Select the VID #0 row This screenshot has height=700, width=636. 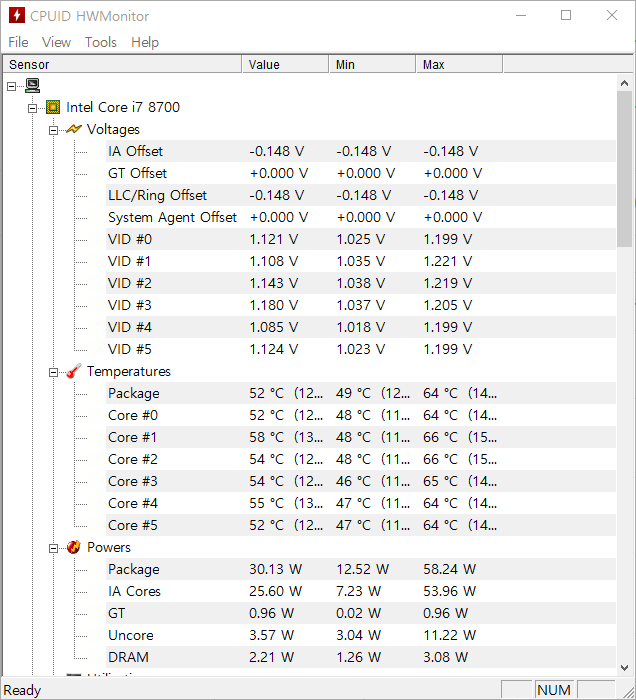(x=361, y=239)
